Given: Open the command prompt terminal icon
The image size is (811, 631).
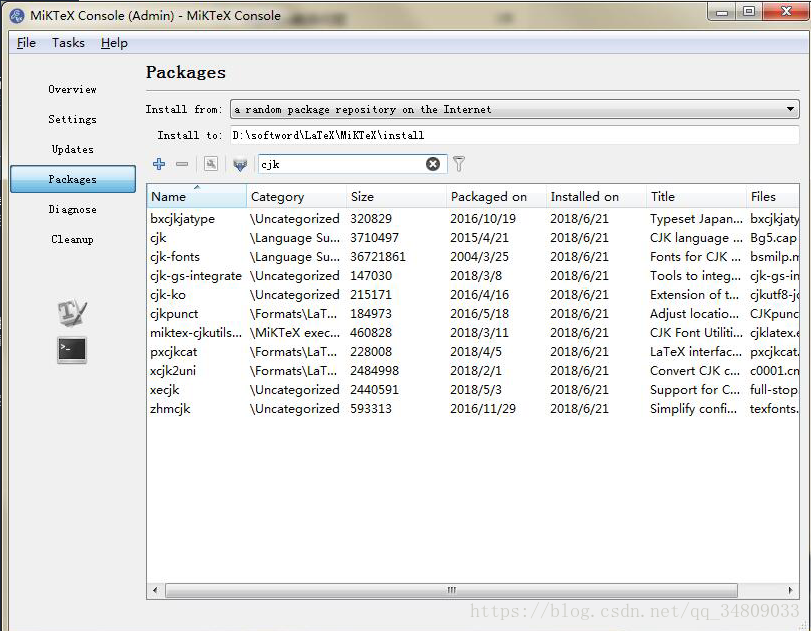Looking at the screenshot, I should 72,350.
